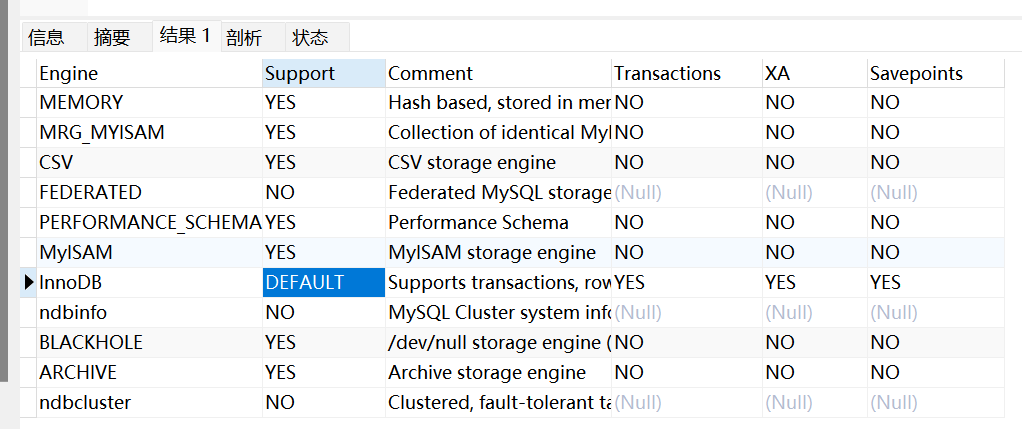Click the BLACKHOLE engine cell

(91, 342)
